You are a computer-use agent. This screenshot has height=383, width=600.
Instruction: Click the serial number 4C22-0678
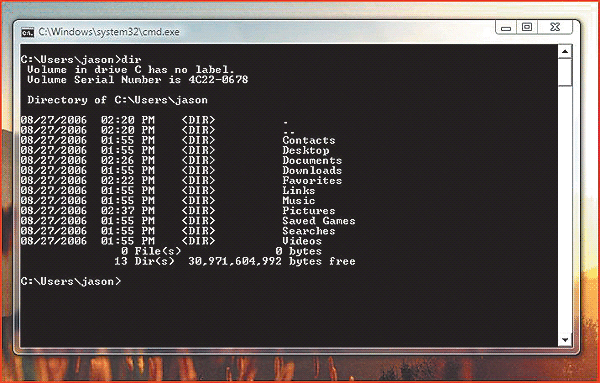point(218,80)
